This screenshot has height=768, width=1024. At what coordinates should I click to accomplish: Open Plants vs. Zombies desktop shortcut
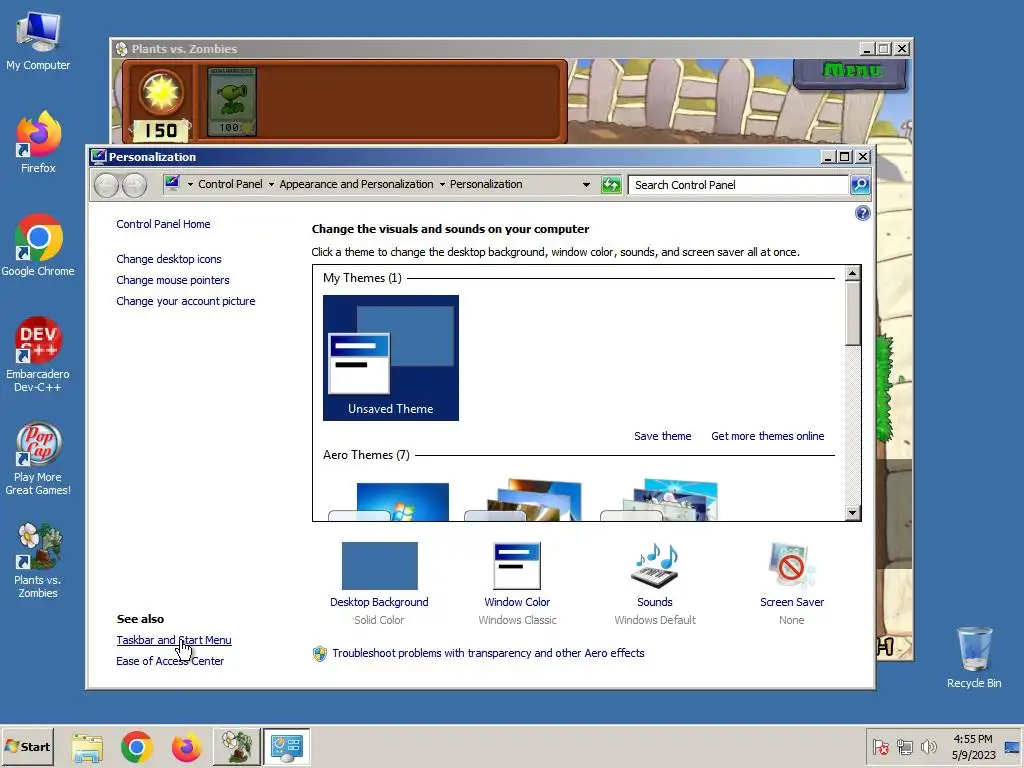[38, 561]
